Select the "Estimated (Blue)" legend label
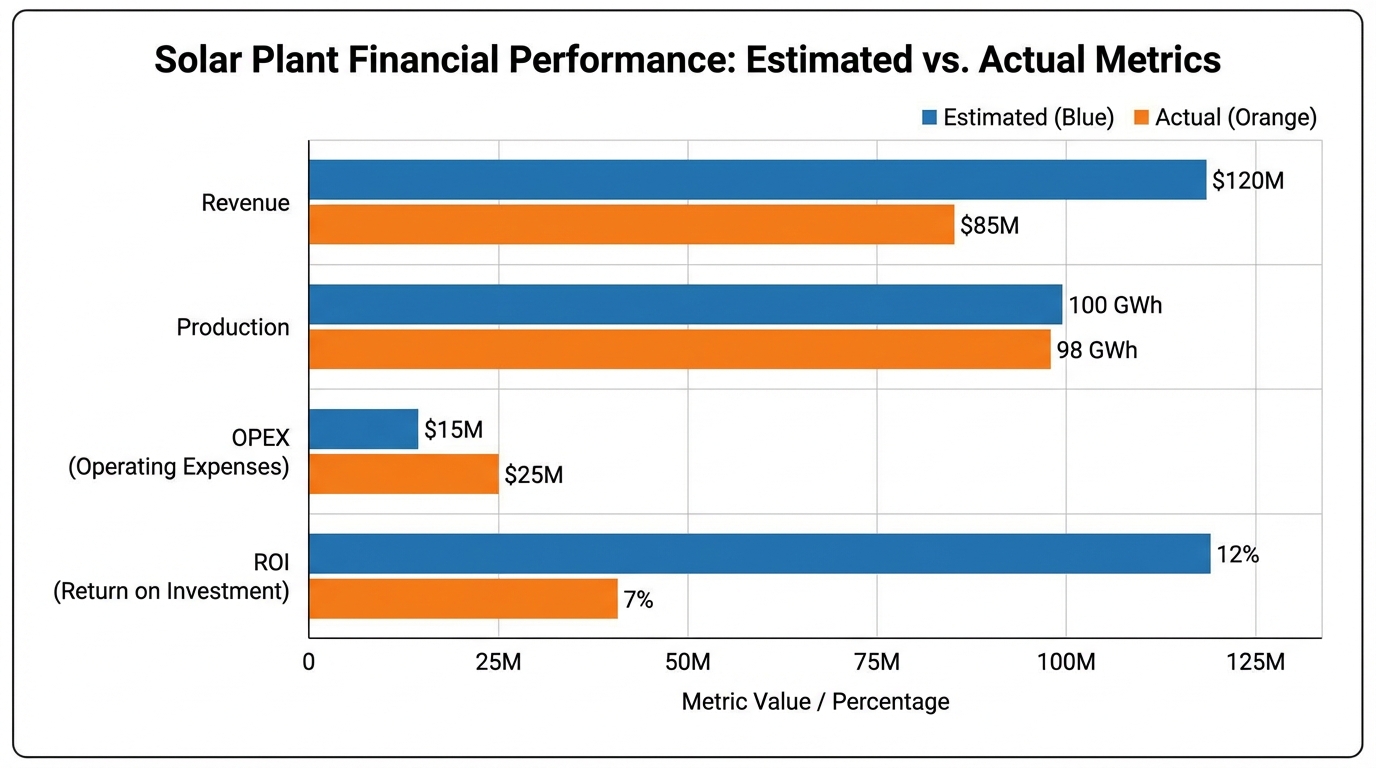The image size is (1376, 768). point(1028,118)
